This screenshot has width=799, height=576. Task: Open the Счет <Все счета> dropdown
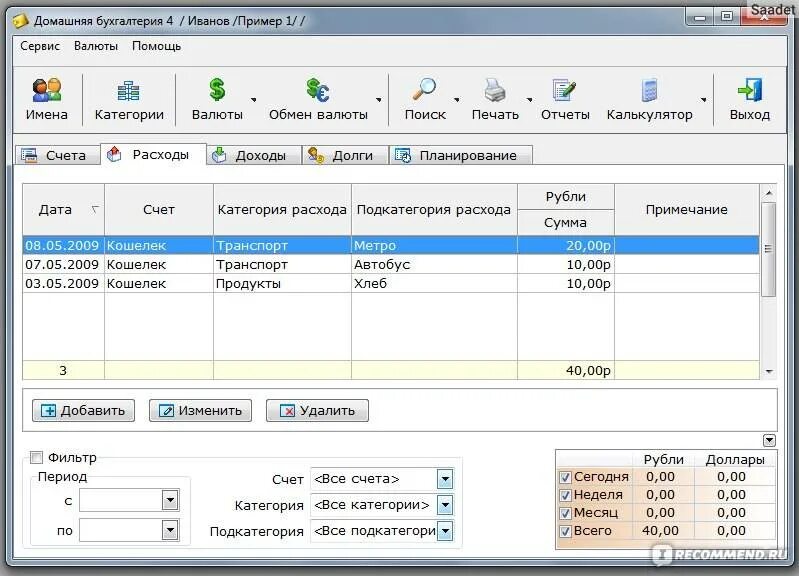445,479
